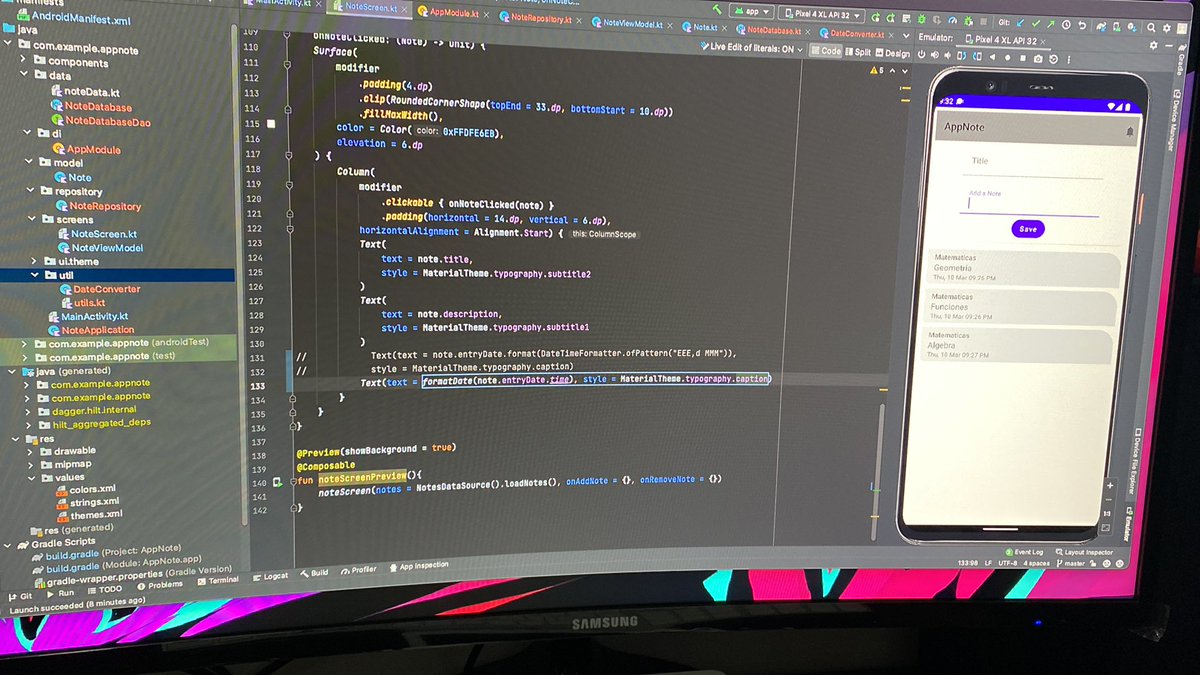Image resolution: width=1200 pixels, height=675 pixels.
Task: Click the Git update project blue arrow
Action: [1019, 24]
